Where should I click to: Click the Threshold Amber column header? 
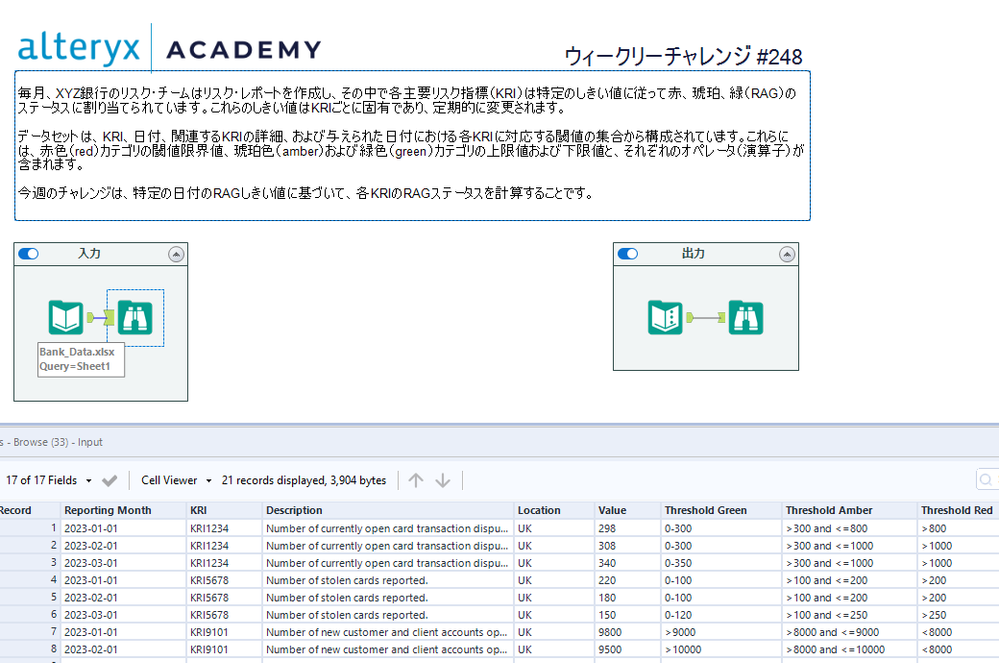click(x=849, y=510)
